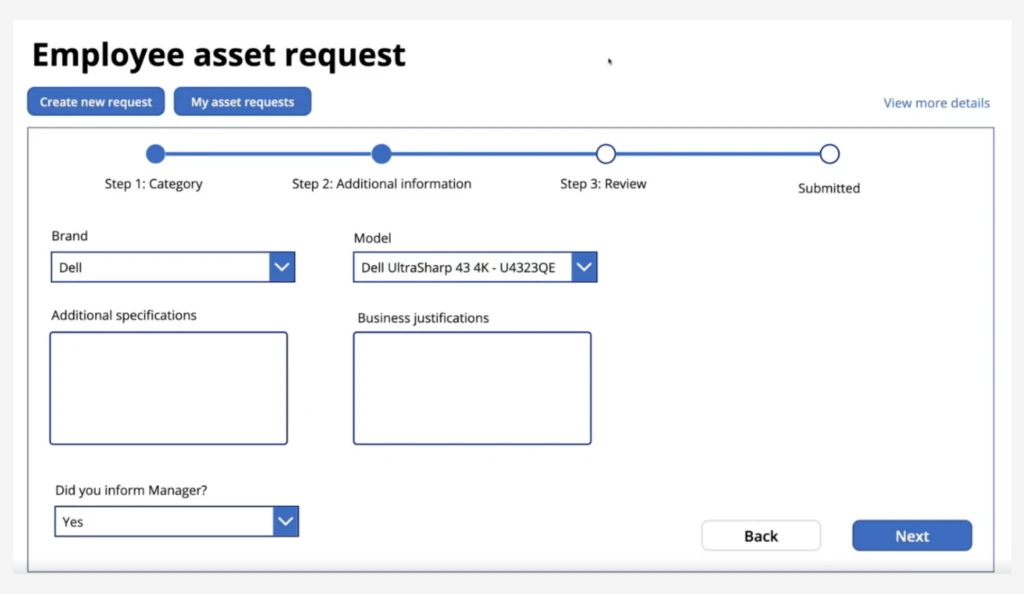The height and width of the screenshot is (594, 1024).
Task: Open the Model dropdown showing Dell UltraSharp
Action: 460,267
